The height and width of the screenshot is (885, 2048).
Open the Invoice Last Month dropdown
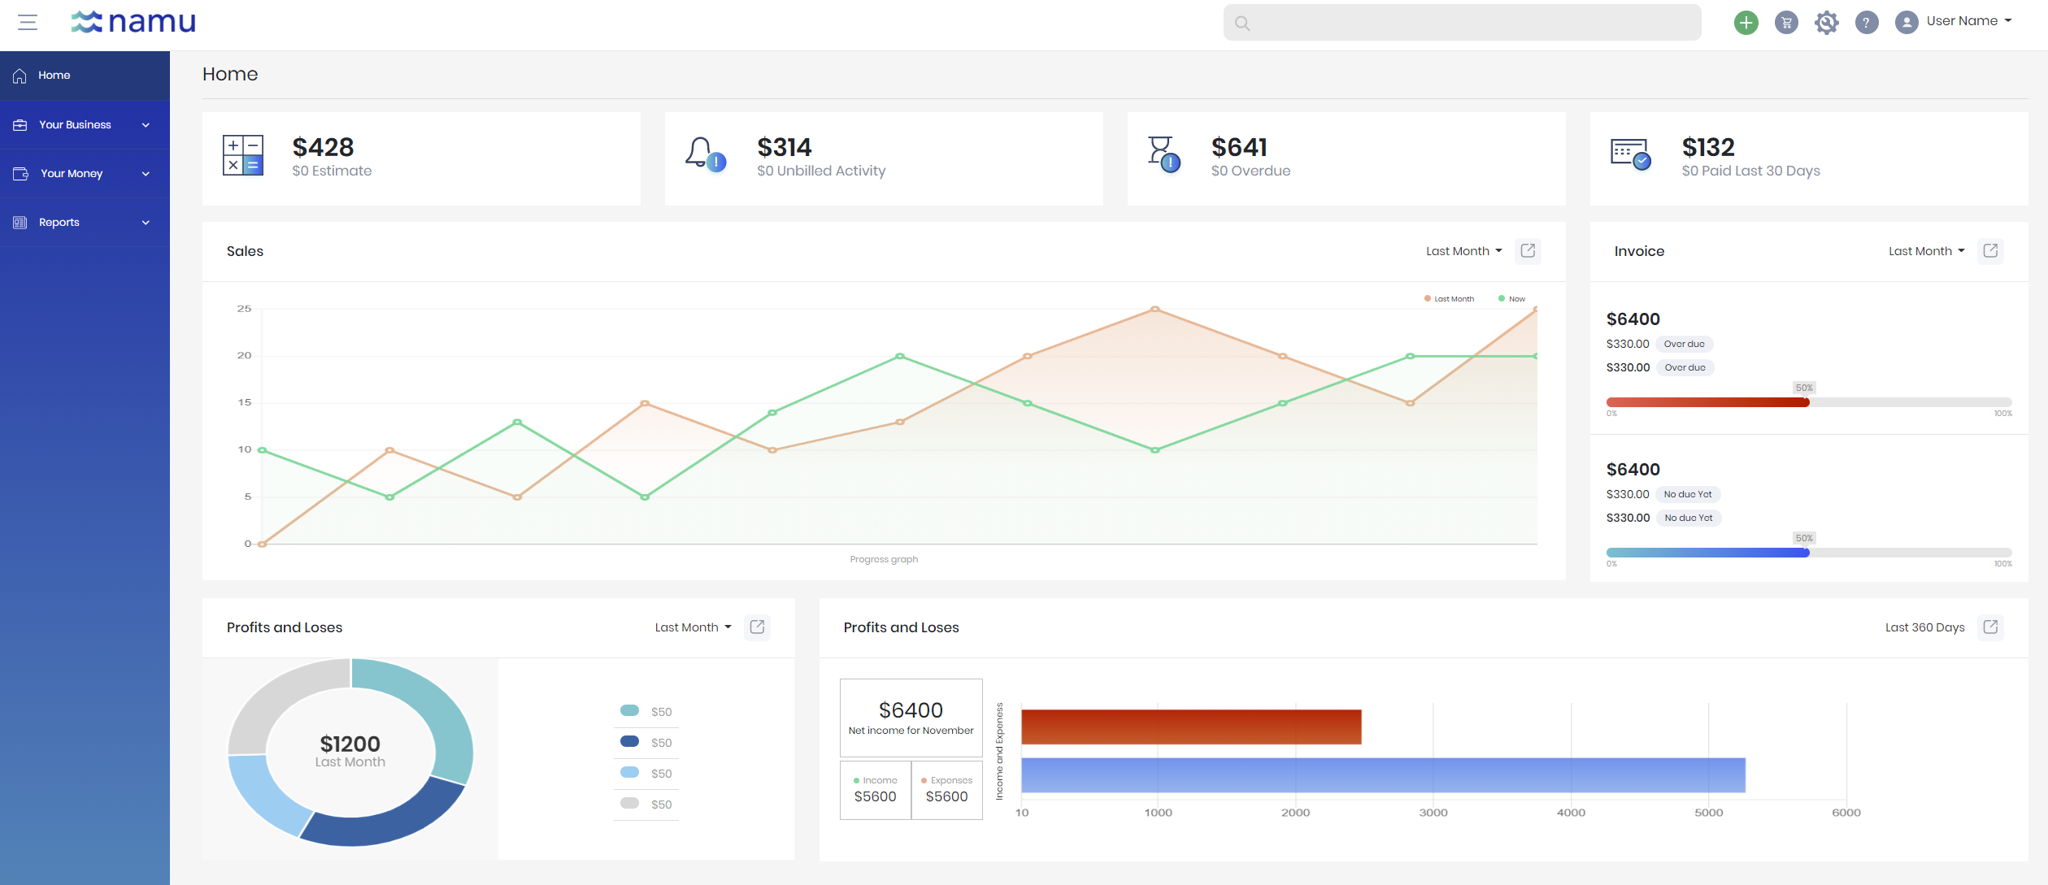[x=1926, y=251]
